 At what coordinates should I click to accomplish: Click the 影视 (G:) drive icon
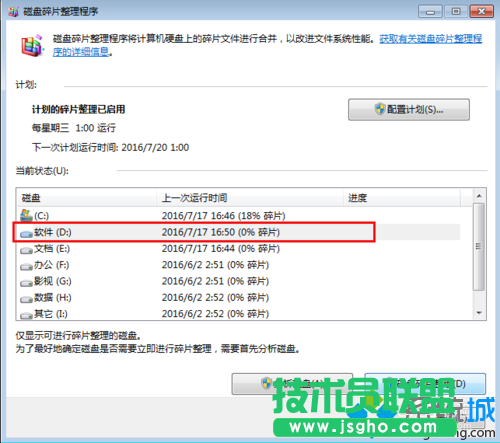[26, 283]
